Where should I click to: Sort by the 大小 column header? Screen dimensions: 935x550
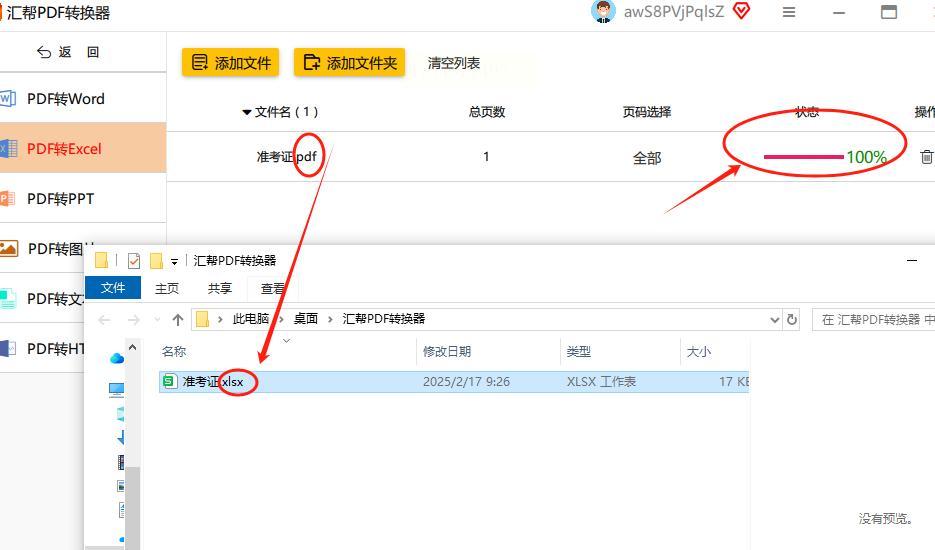tap(698, 351)
